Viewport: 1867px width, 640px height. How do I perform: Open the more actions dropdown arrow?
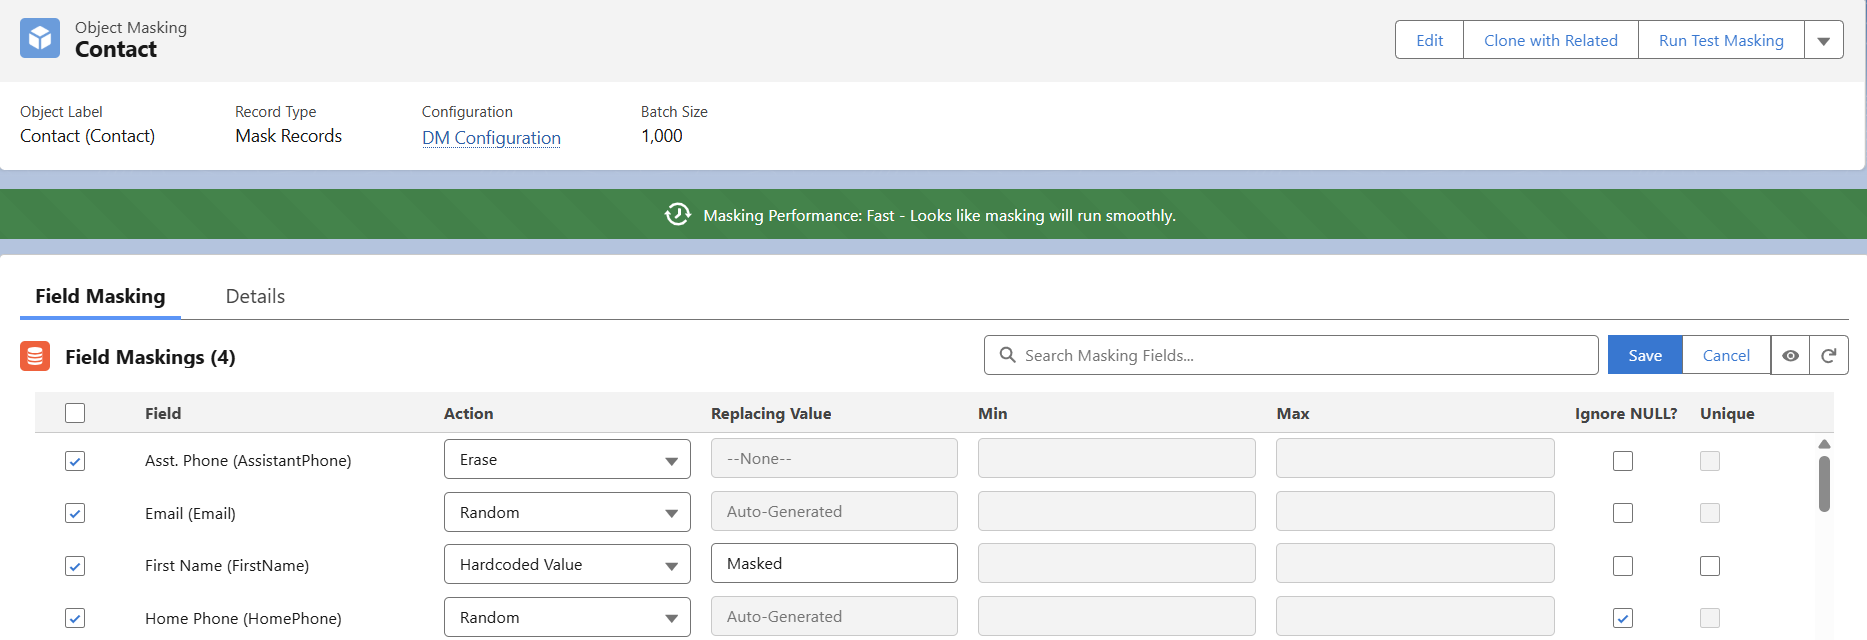click(1823, 41)
